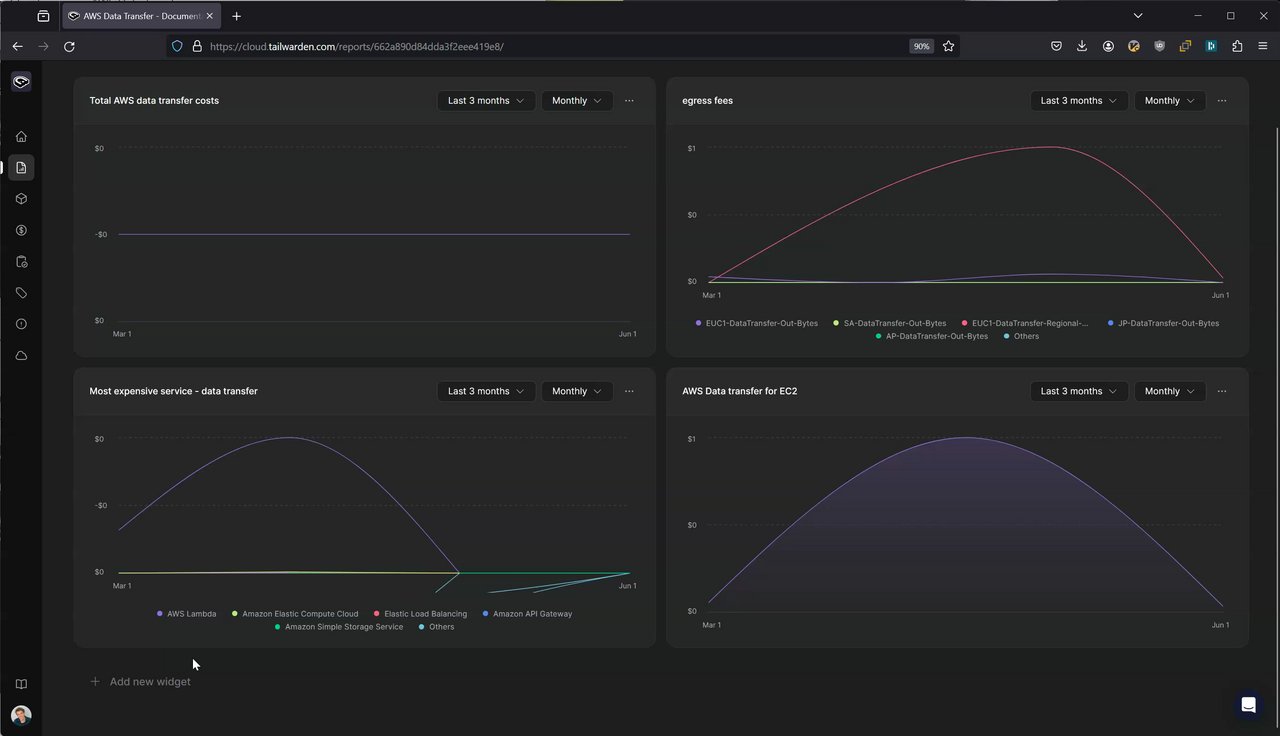Click the browser reload button
Image resolution: width=1280 pixels, height=736 pixels.
click(x=69, y=46)
